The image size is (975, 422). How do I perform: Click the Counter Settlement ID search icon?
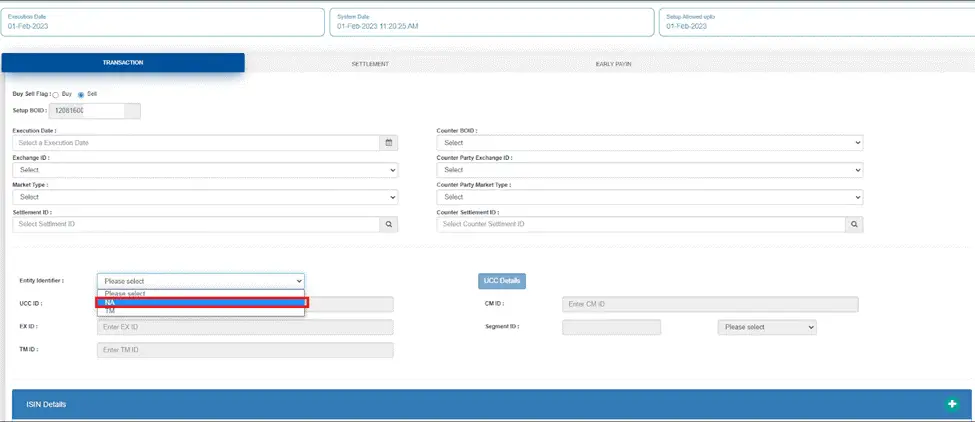pos(854,224)
